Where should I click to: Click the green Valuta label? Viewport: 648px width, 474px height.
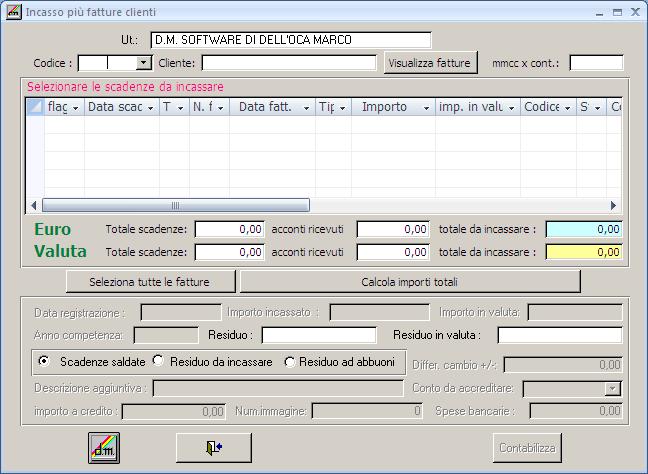coord(60,251)
